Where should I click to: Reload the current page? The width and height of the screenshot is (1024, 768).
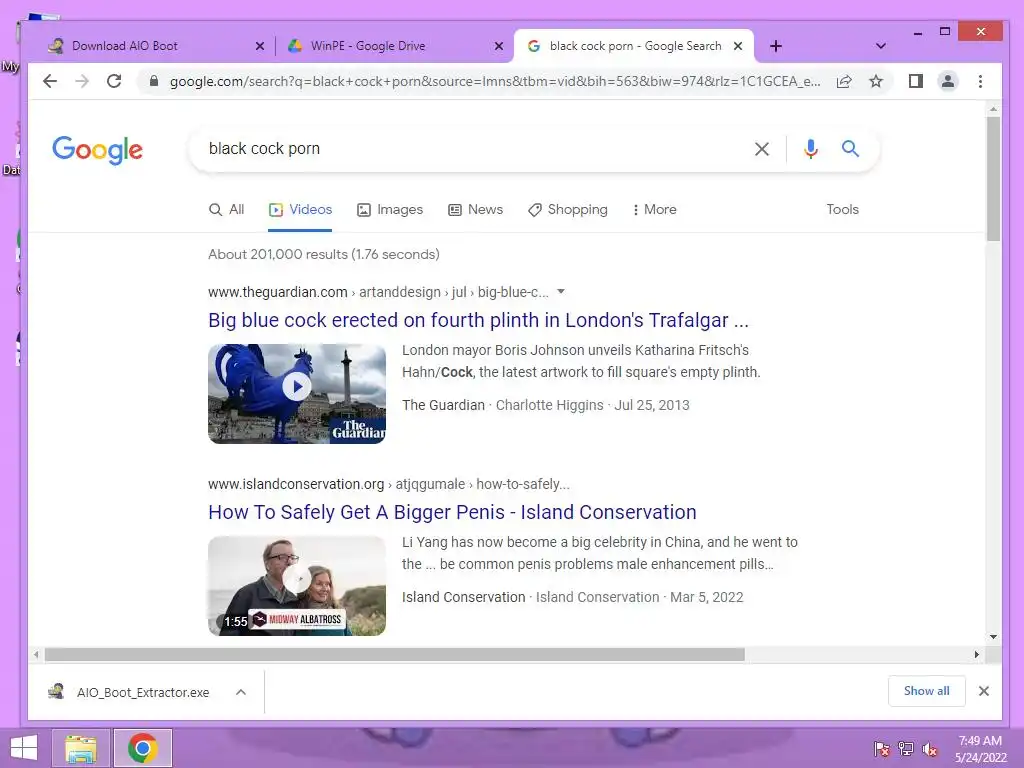pyautogui.click(x=114, y=81)
